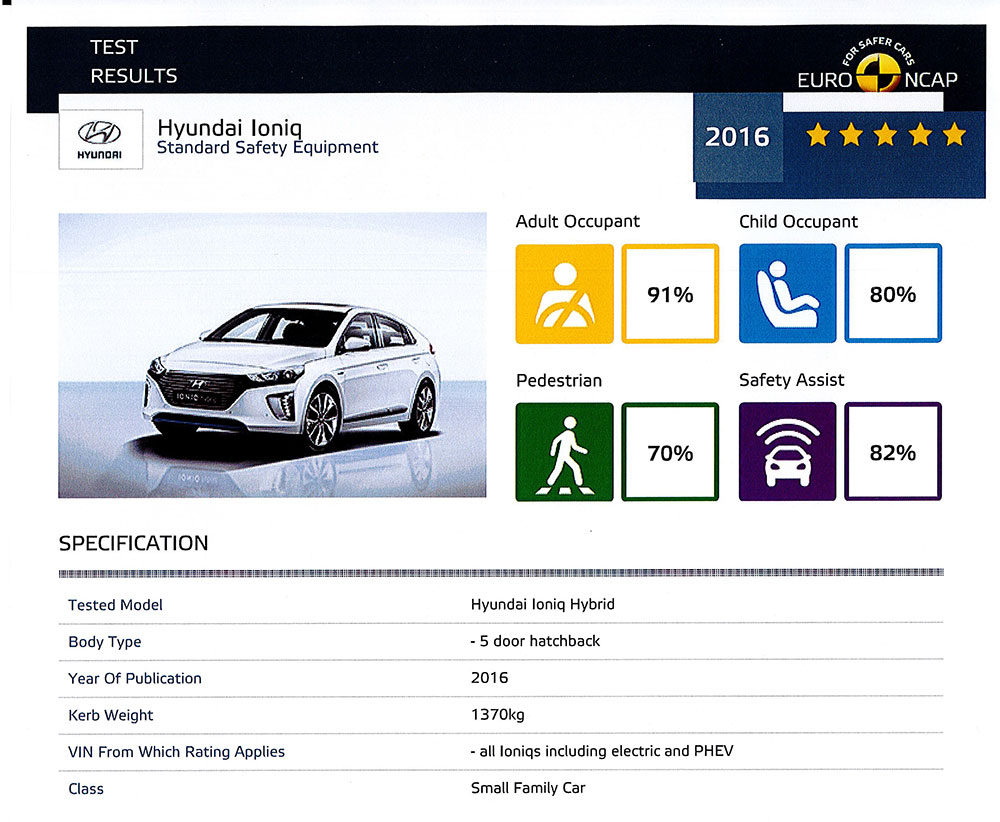Viewport: 1000px width, 822px height.
Task: Click the green Pedestrian crossing icon
Action: pyautogui.click(x=564, y=452)
